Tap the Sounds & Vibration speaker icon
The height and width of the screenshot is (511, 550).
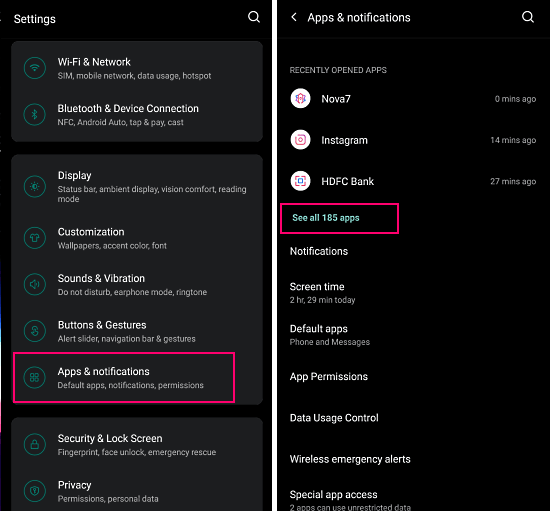pyautogui.click(x=34, y=284)
